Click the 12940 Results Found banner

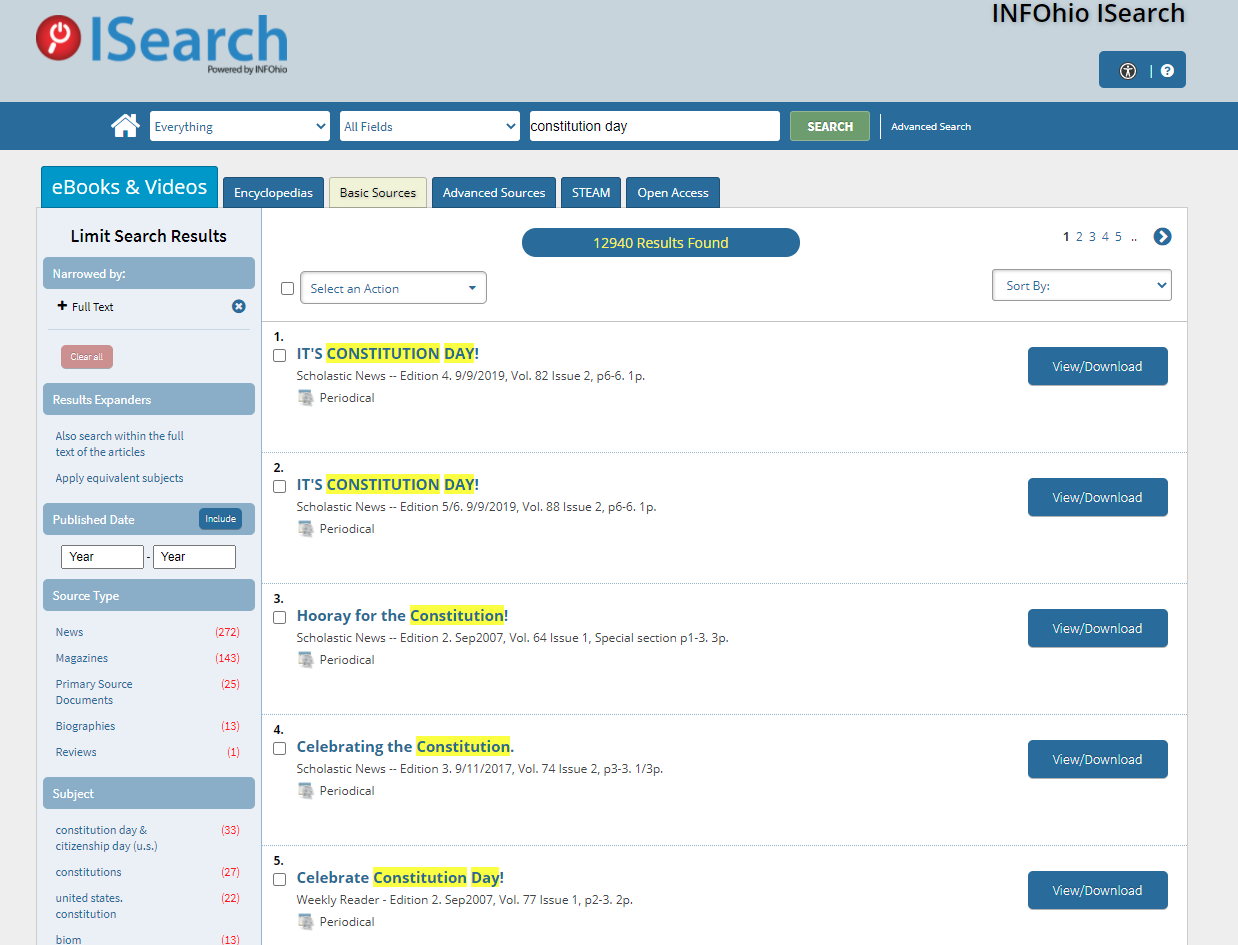point(661,243)
